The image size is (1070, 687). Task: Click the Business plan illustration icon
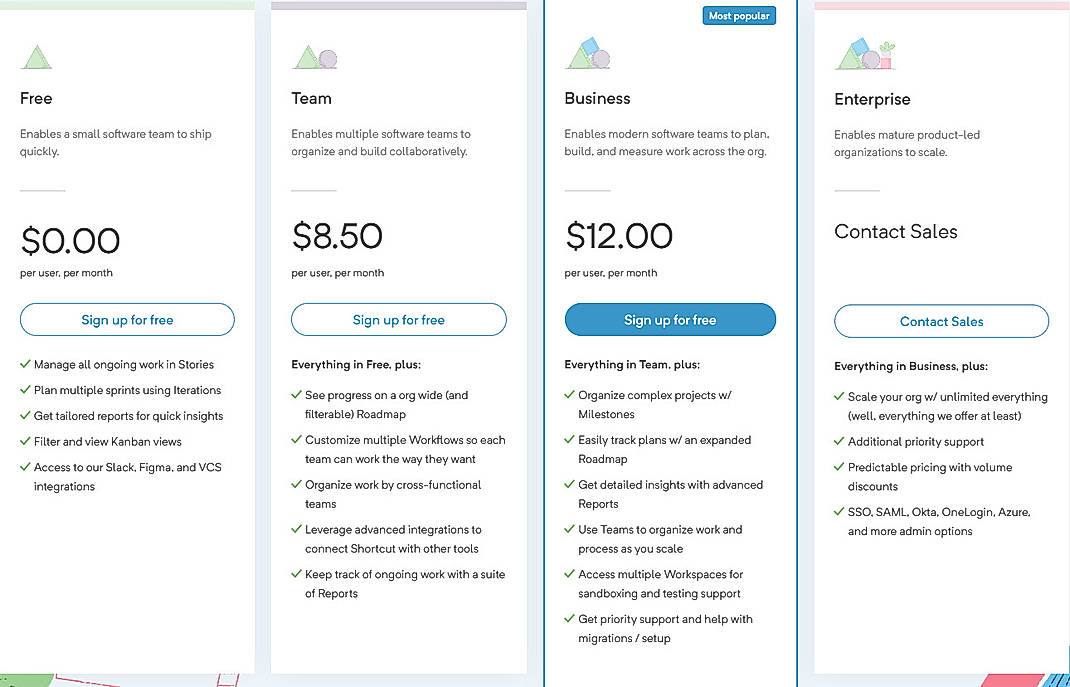tap(586, 57)
